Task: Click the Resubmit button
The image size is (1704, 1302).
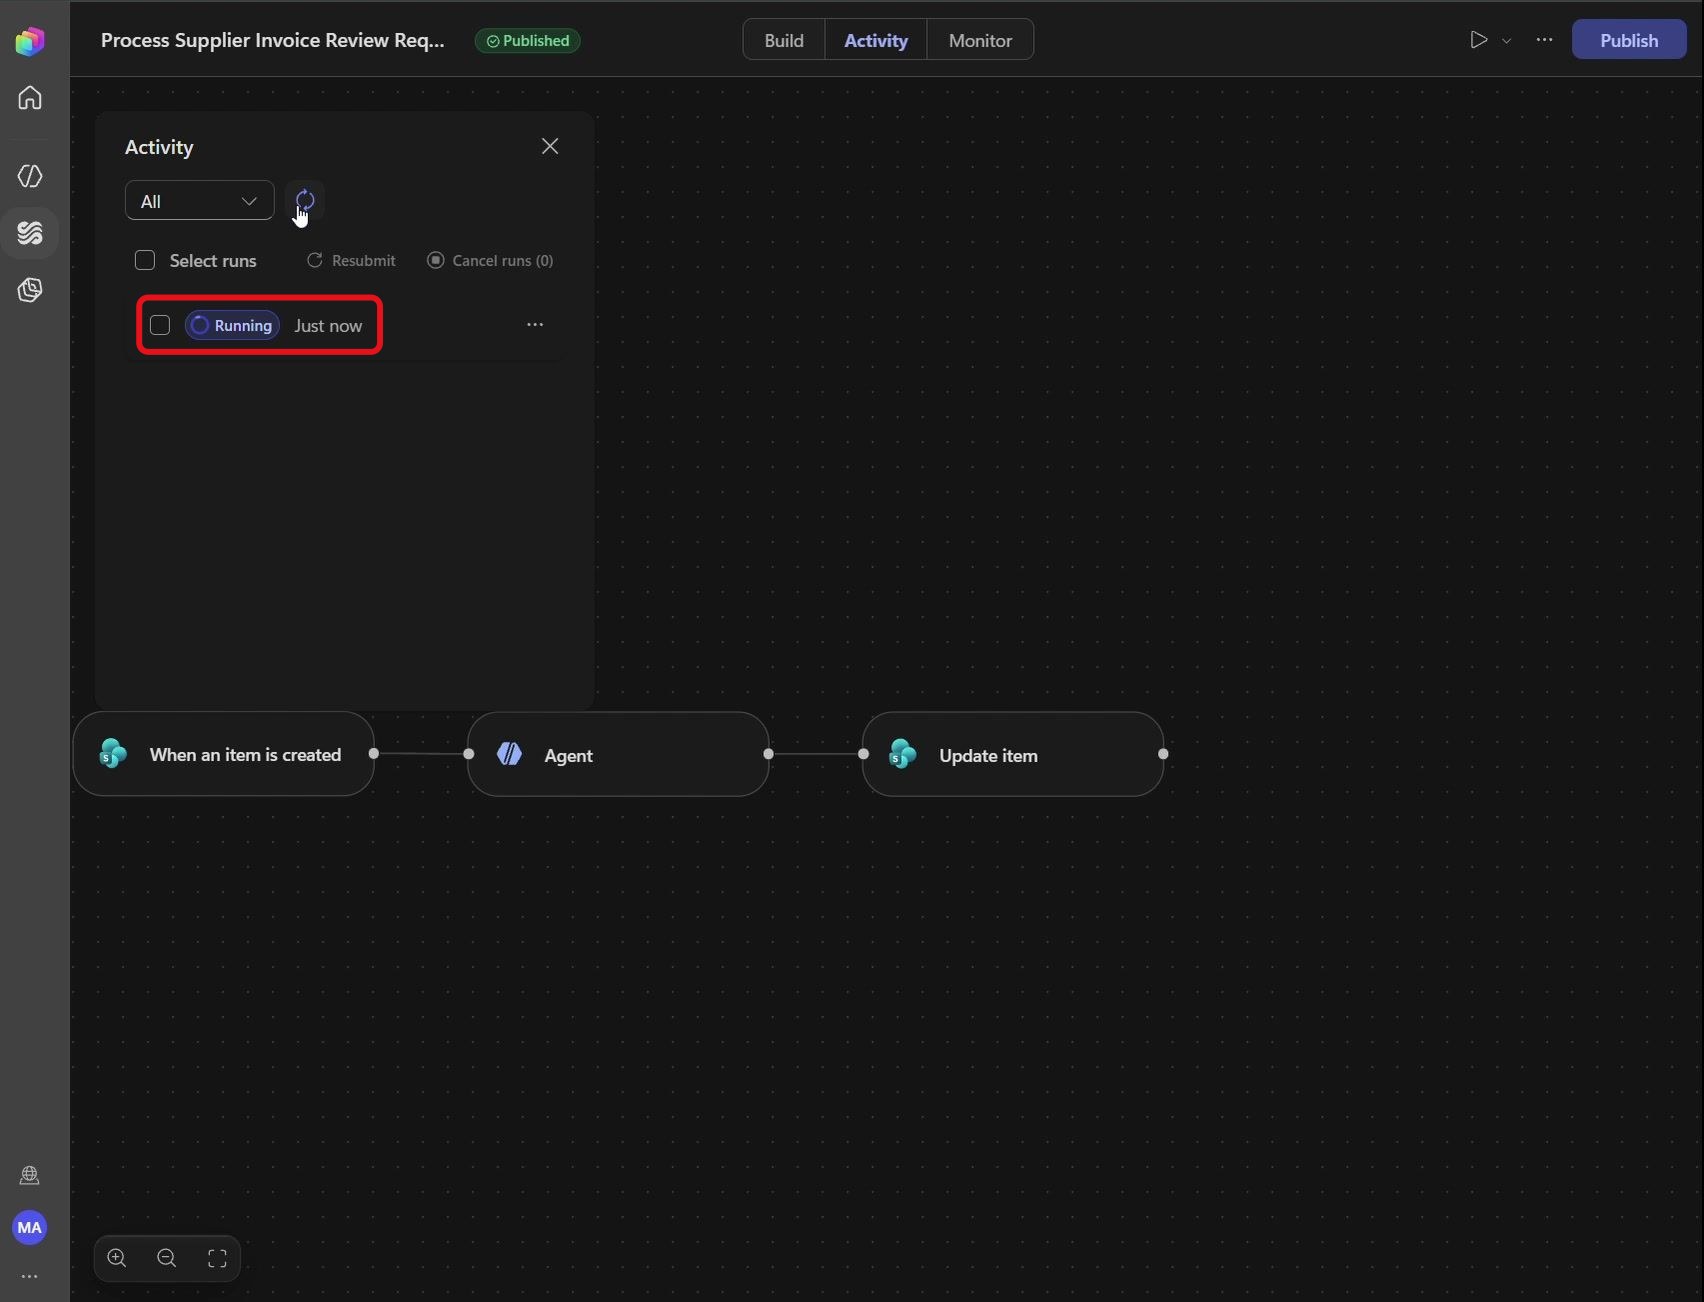Action: click(x=351, y=260)
